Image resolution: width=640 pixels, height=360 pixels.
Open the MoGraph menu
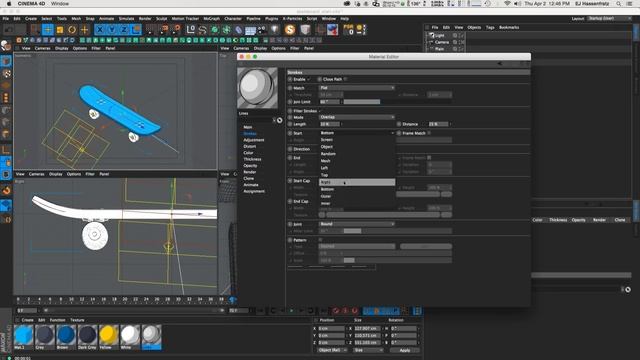(211, 19)
